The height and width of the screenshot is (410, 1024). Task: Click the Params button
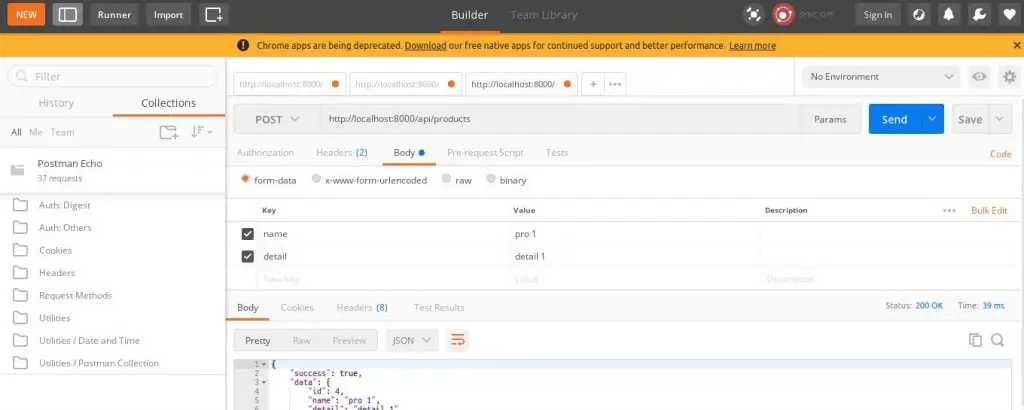[830, 119]
